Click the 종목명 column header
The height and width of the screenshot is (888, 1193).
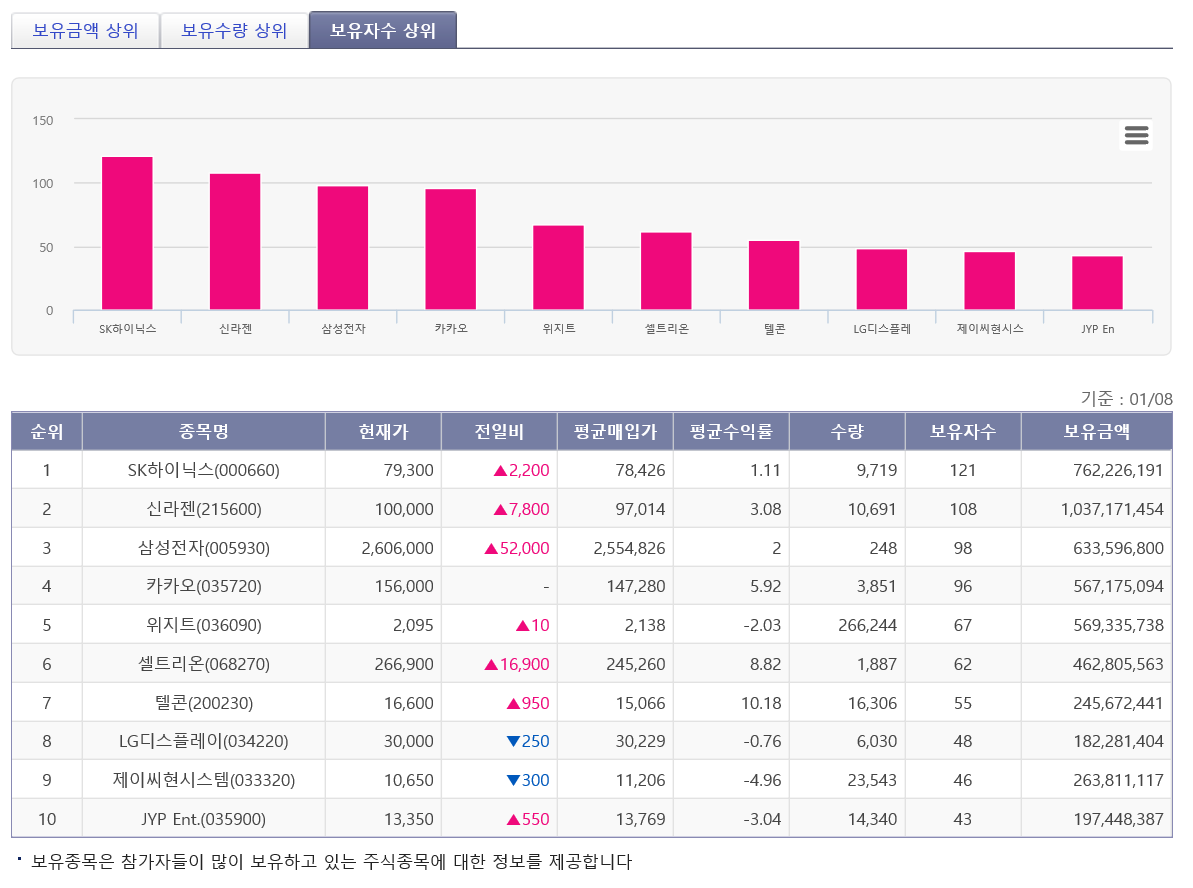[x=204, y=431]
